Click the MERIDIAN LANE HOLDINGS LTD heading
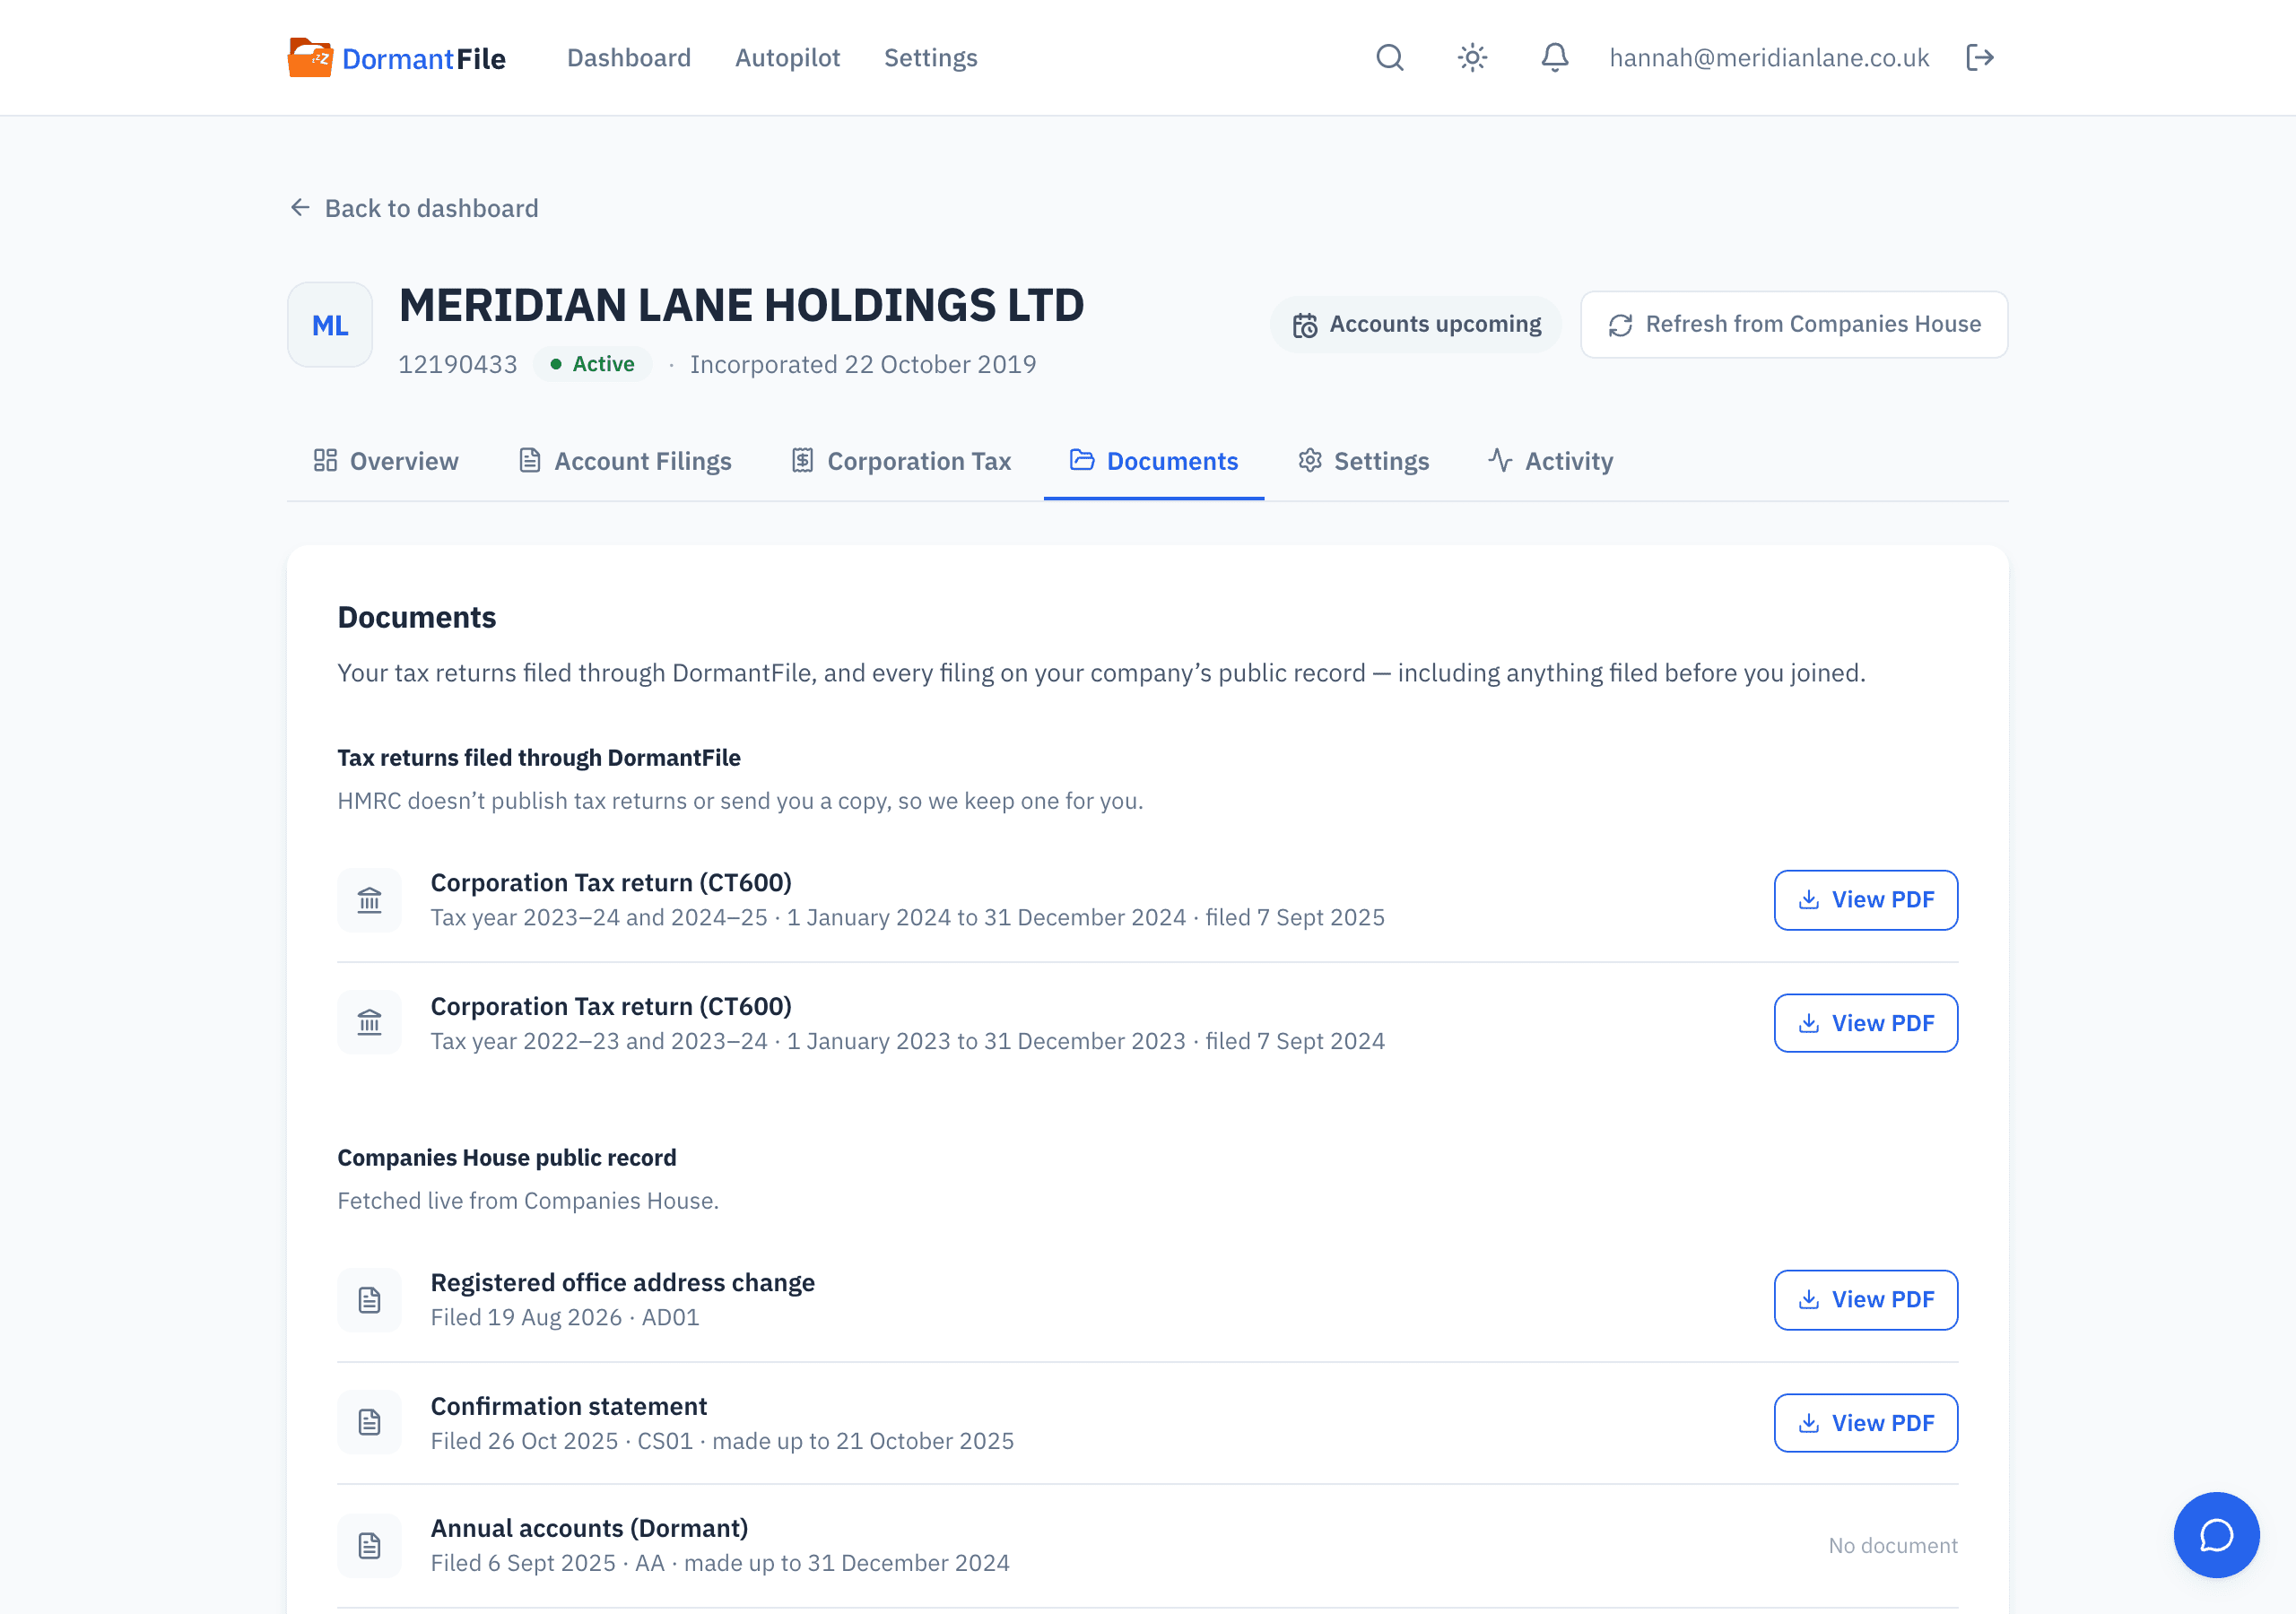This screenshot has width=2296, height=1614. pos(741,305)
